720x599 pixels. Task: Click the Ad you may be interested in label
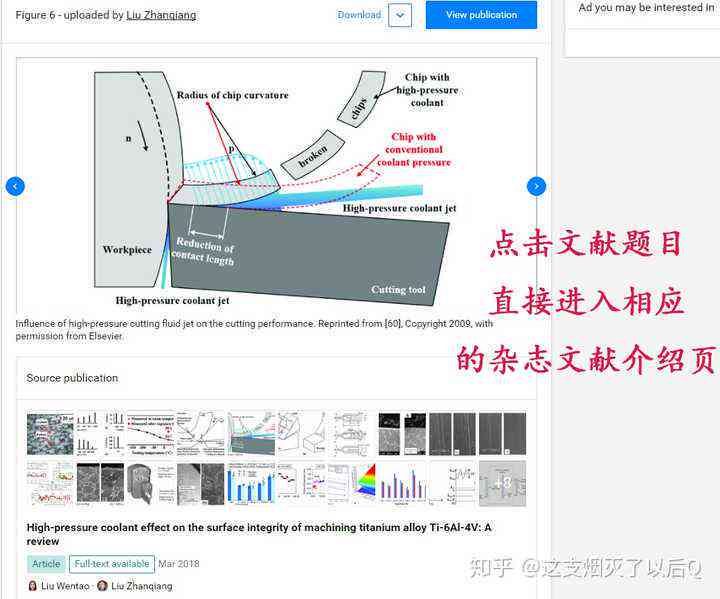646,7
